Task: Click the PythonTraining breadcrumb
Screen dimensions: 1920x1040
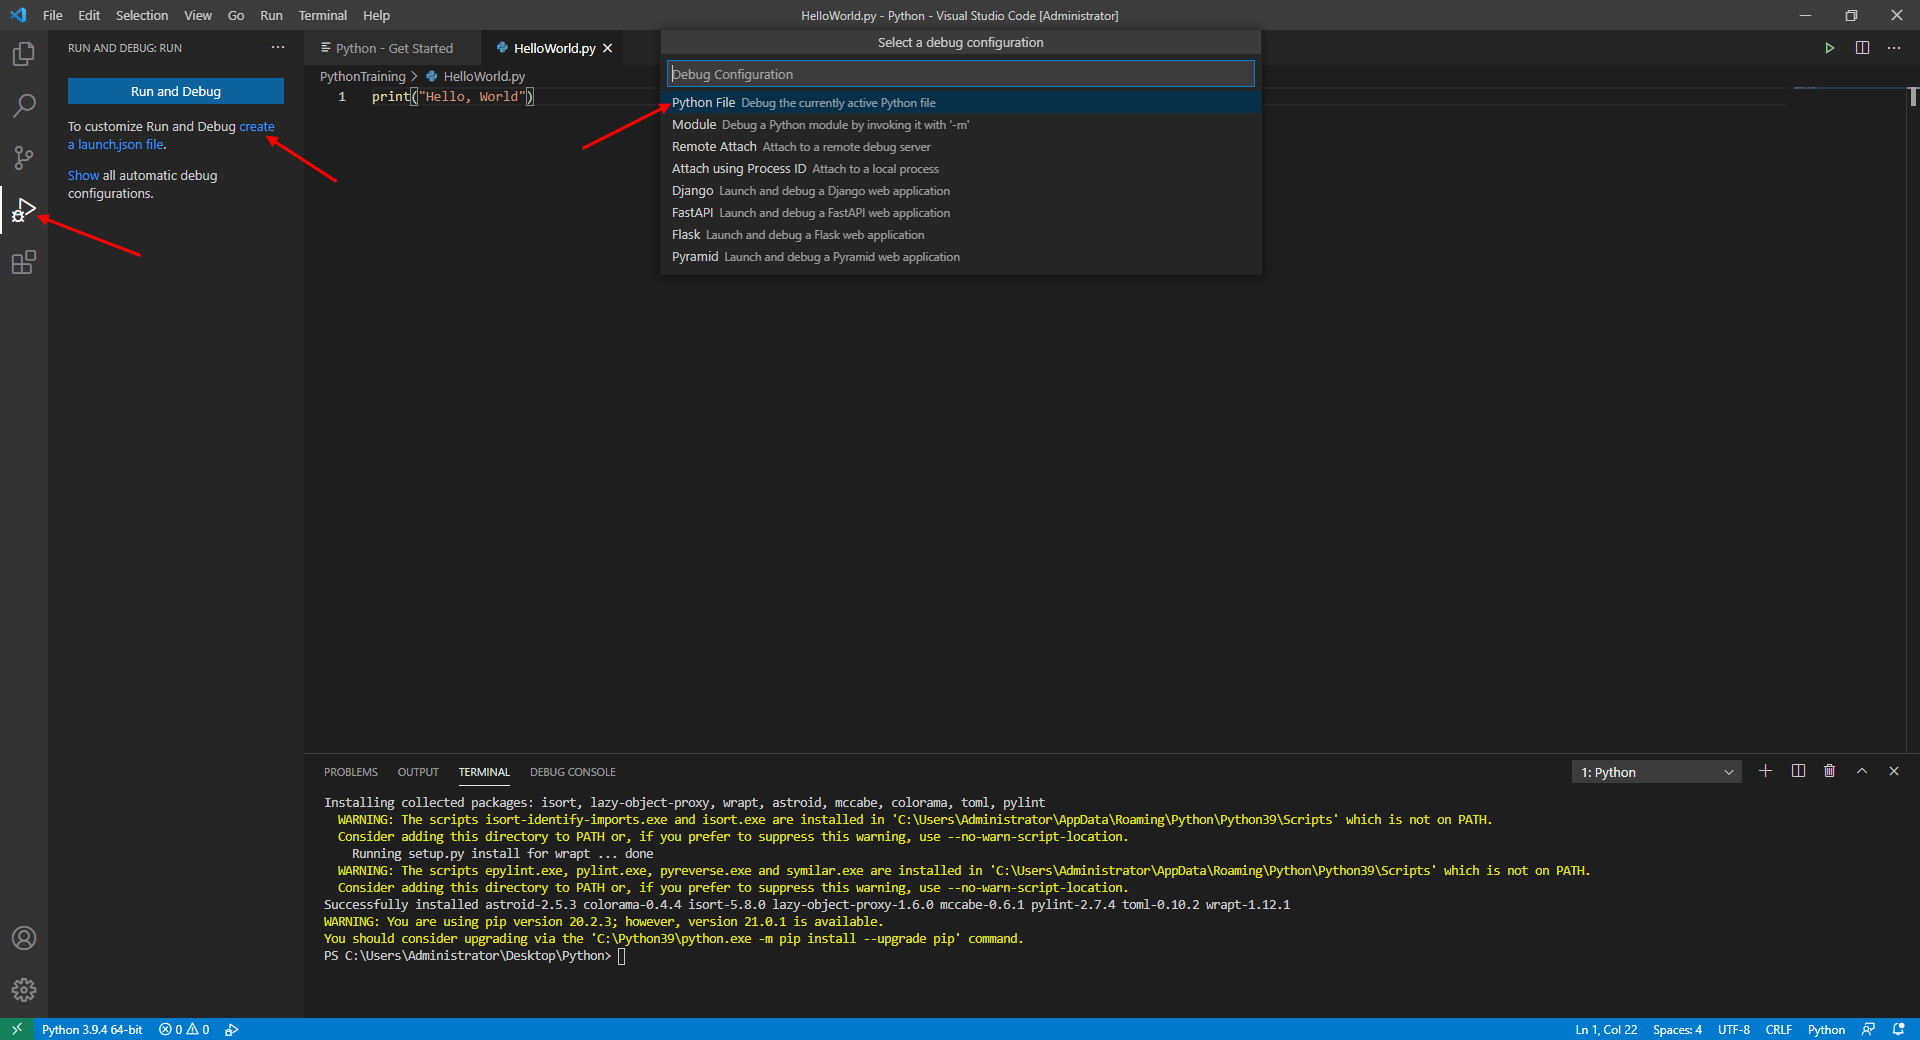Action: tap(362, 76)
